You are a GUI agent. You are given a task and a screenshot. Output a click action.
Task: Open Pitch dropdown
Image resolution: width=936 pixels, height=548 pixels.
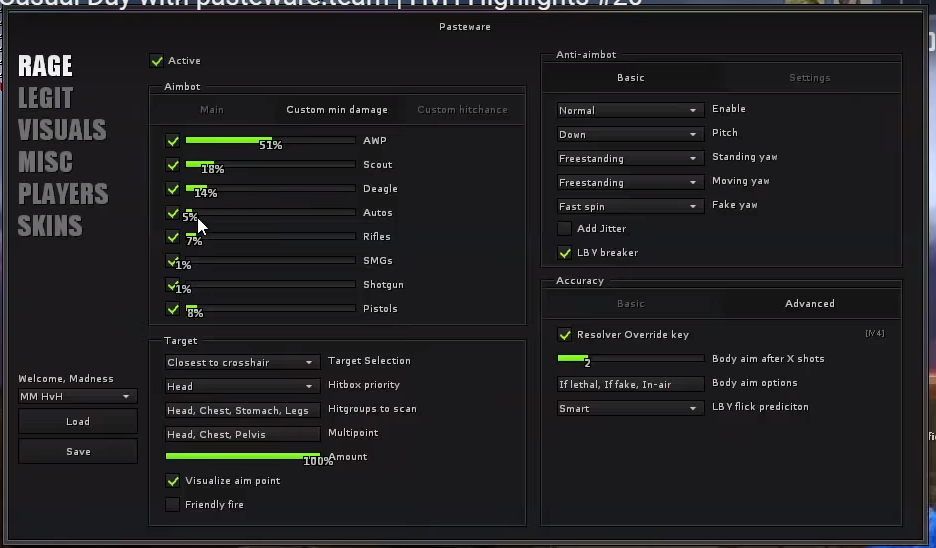pyautogui.click(x=630, y=134)
